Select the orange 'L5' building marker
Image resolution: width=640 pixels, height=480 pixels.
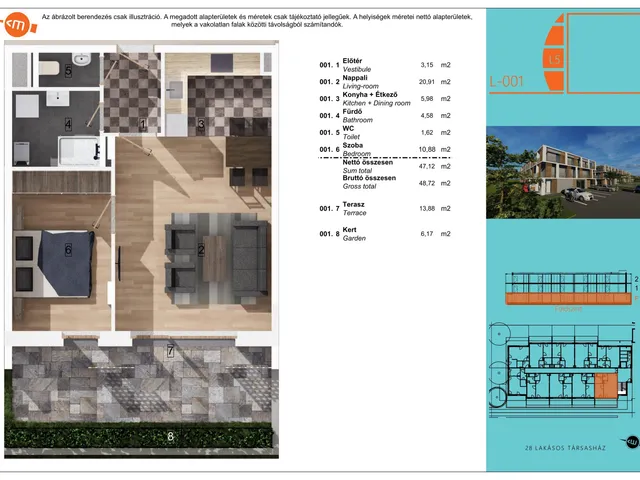click(554, 60)
